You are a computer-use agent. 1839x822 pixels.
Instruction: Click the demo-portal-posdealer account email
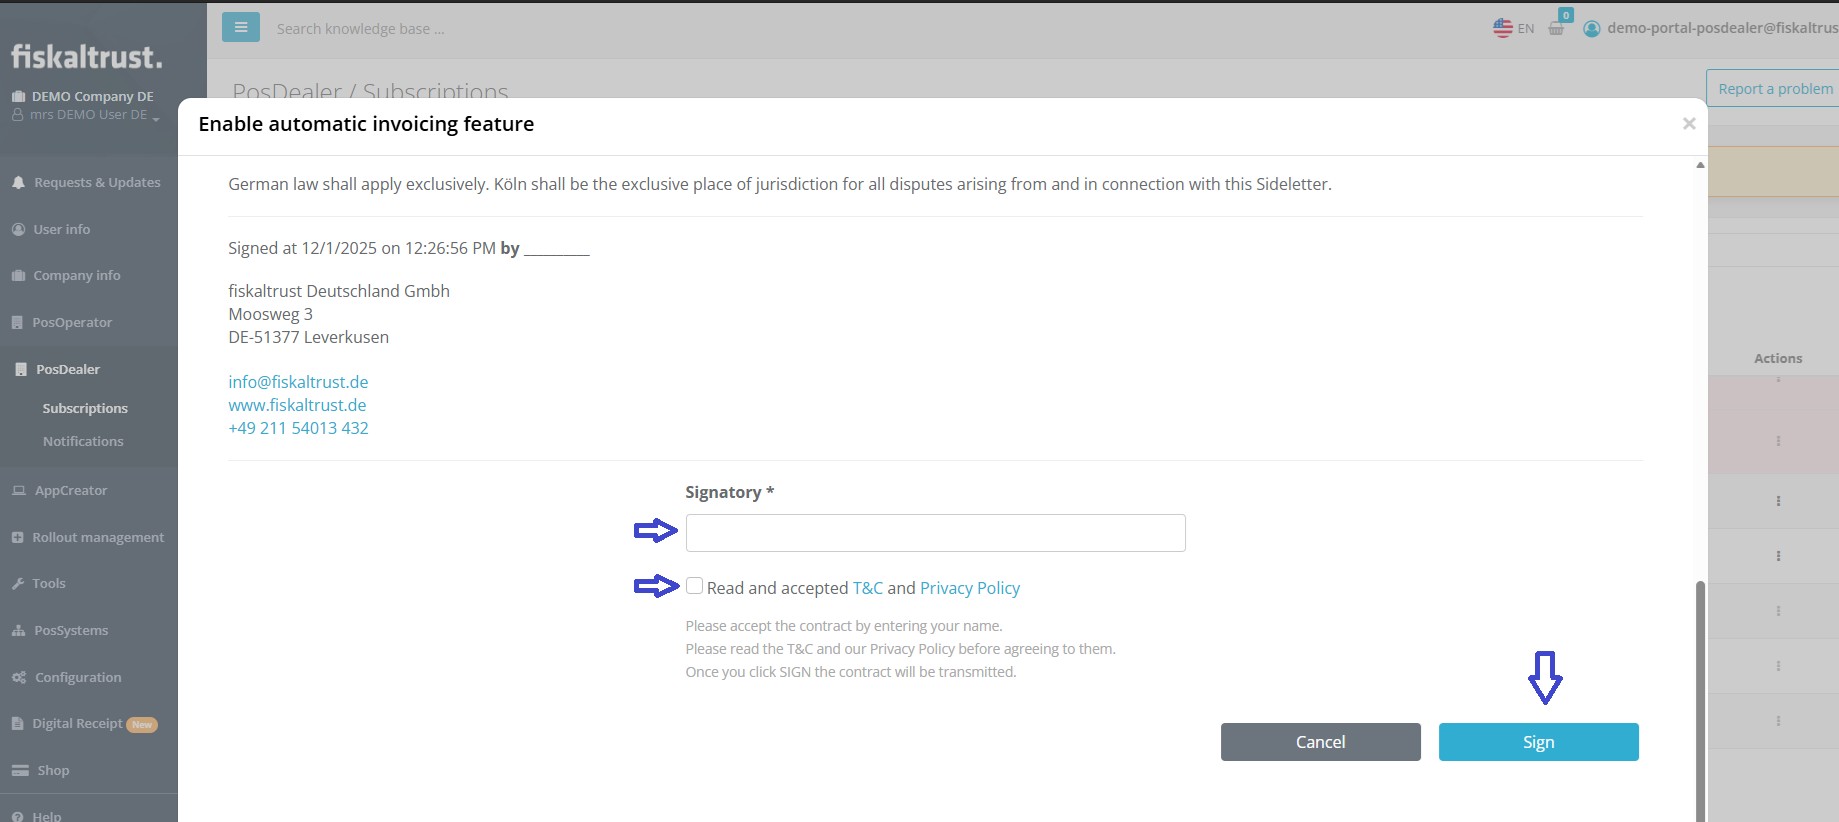1722,28
